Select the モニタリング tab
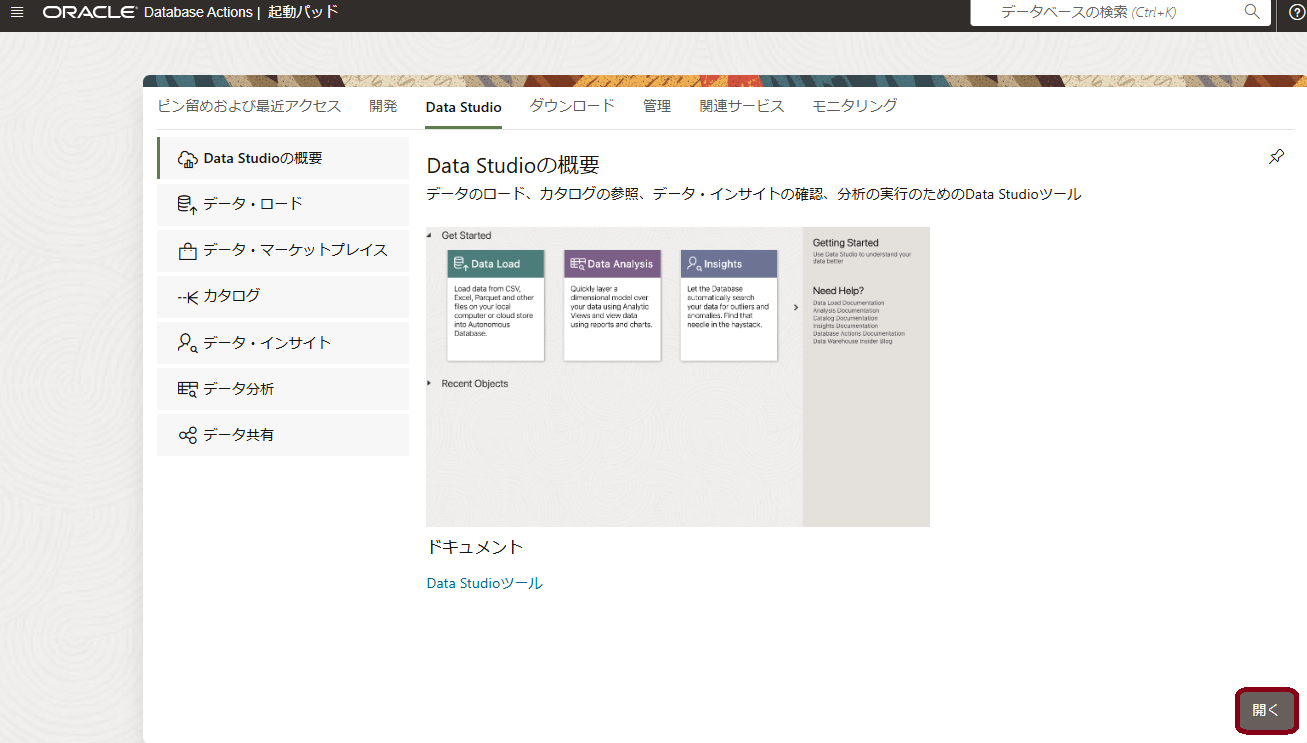 tap(854, 106)
